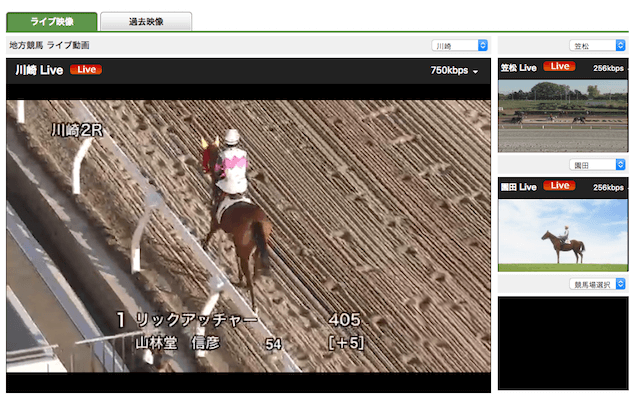640x399 pixels.
Task: Click the blue stepper arrows on 笠松 selector
Action: (620, 45)
